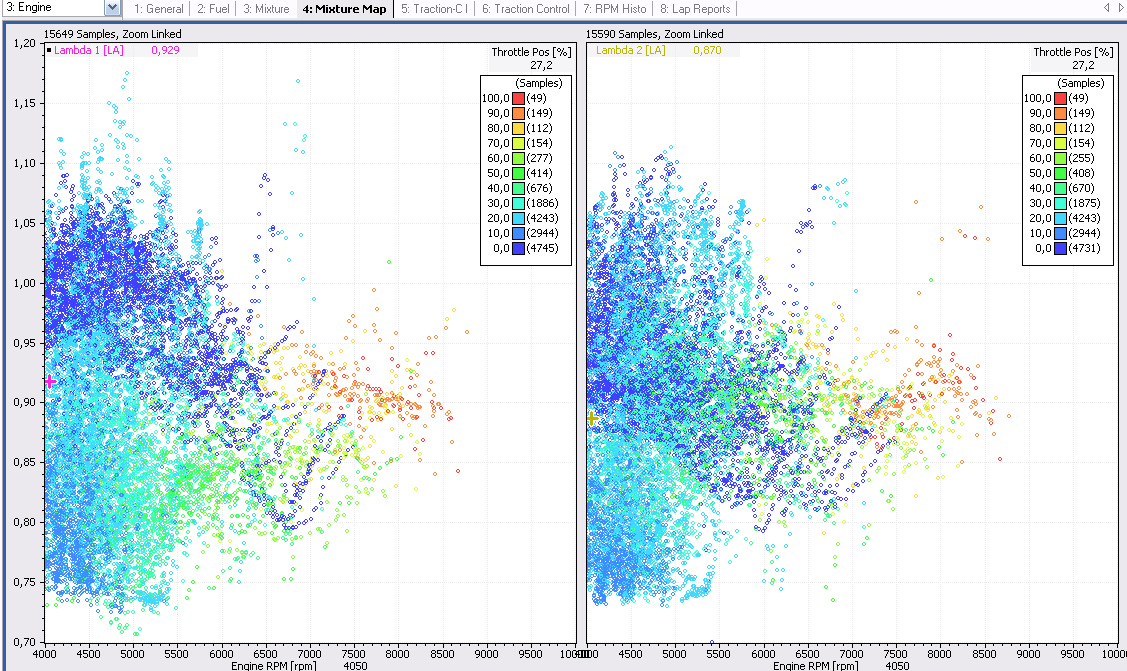Click the yellow cursor marker on Lambda 2 plot
1127x671 pixels.
point(591,418)
